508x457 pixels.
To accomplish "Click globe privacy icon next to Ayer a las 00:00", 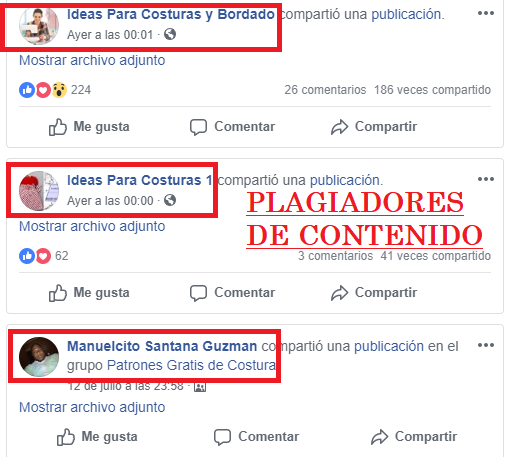I will pos(170,200).
